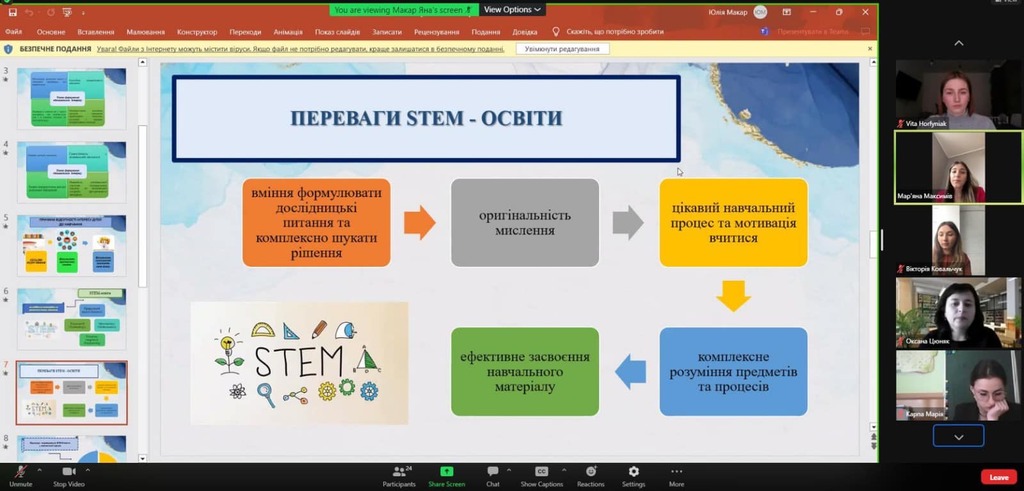Open the Participants panel
The width and height of the screenshot is (1024, 491).
click(398, 472)
